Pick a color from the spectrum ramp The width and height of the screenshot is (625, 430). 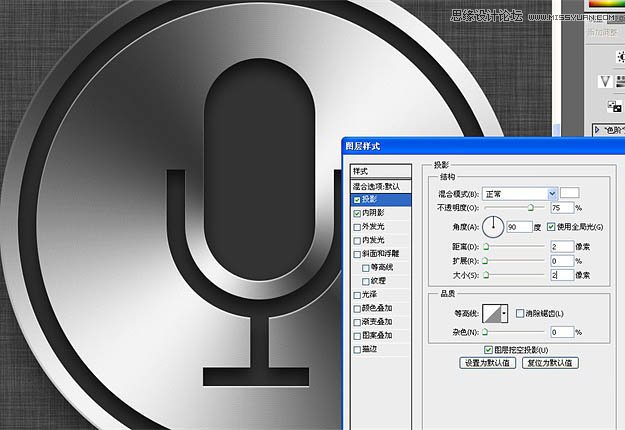pos(606,4)
